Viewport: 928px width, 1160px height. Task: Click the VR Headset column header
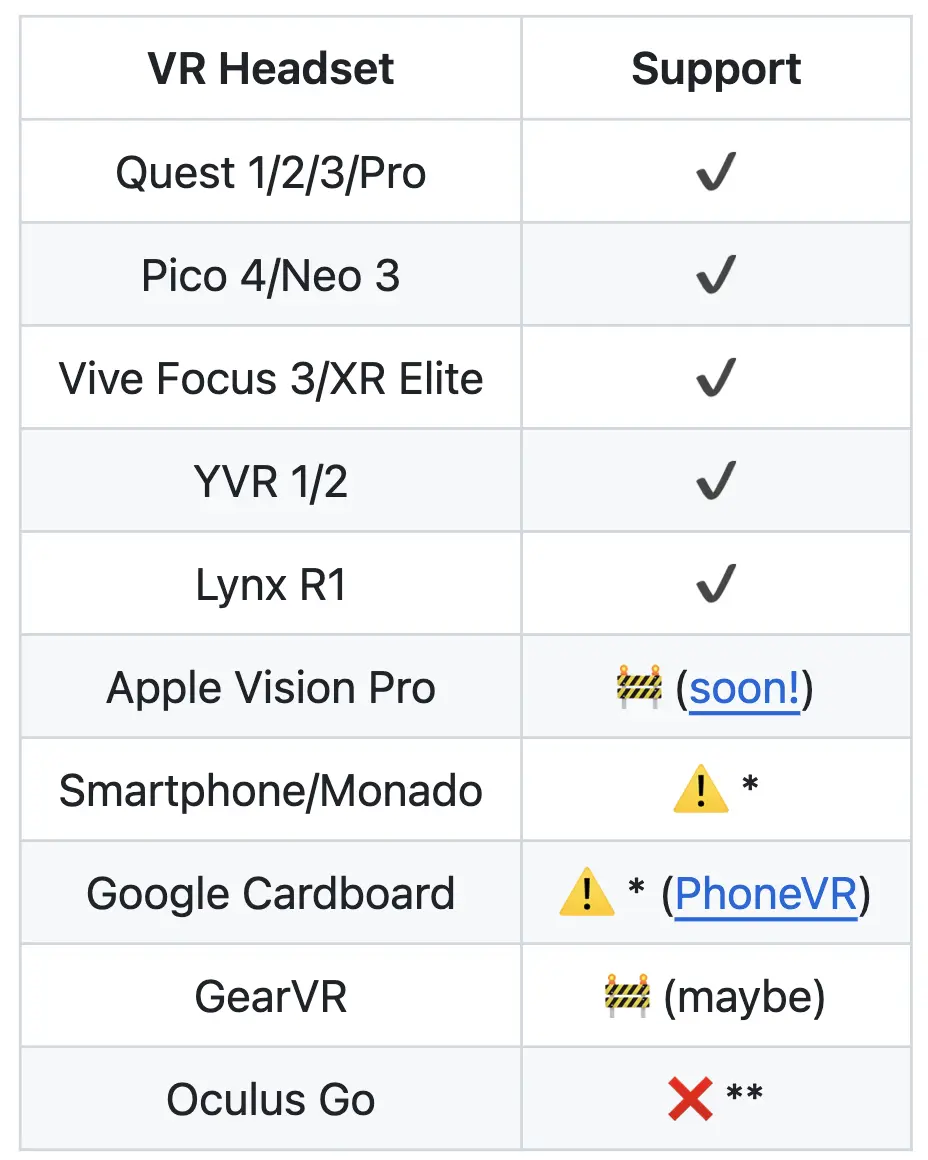271,69
